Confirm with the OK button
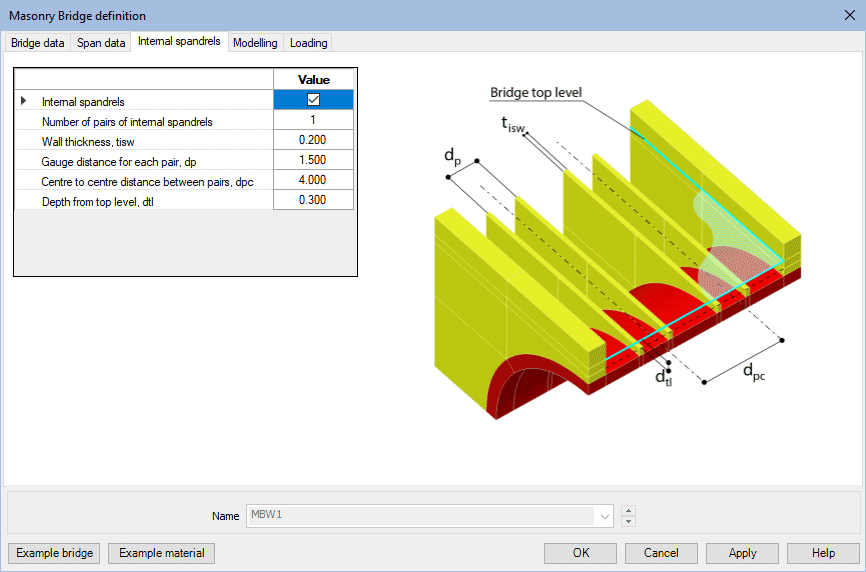Viewport: 866px width, 572px height. (581, 553)
